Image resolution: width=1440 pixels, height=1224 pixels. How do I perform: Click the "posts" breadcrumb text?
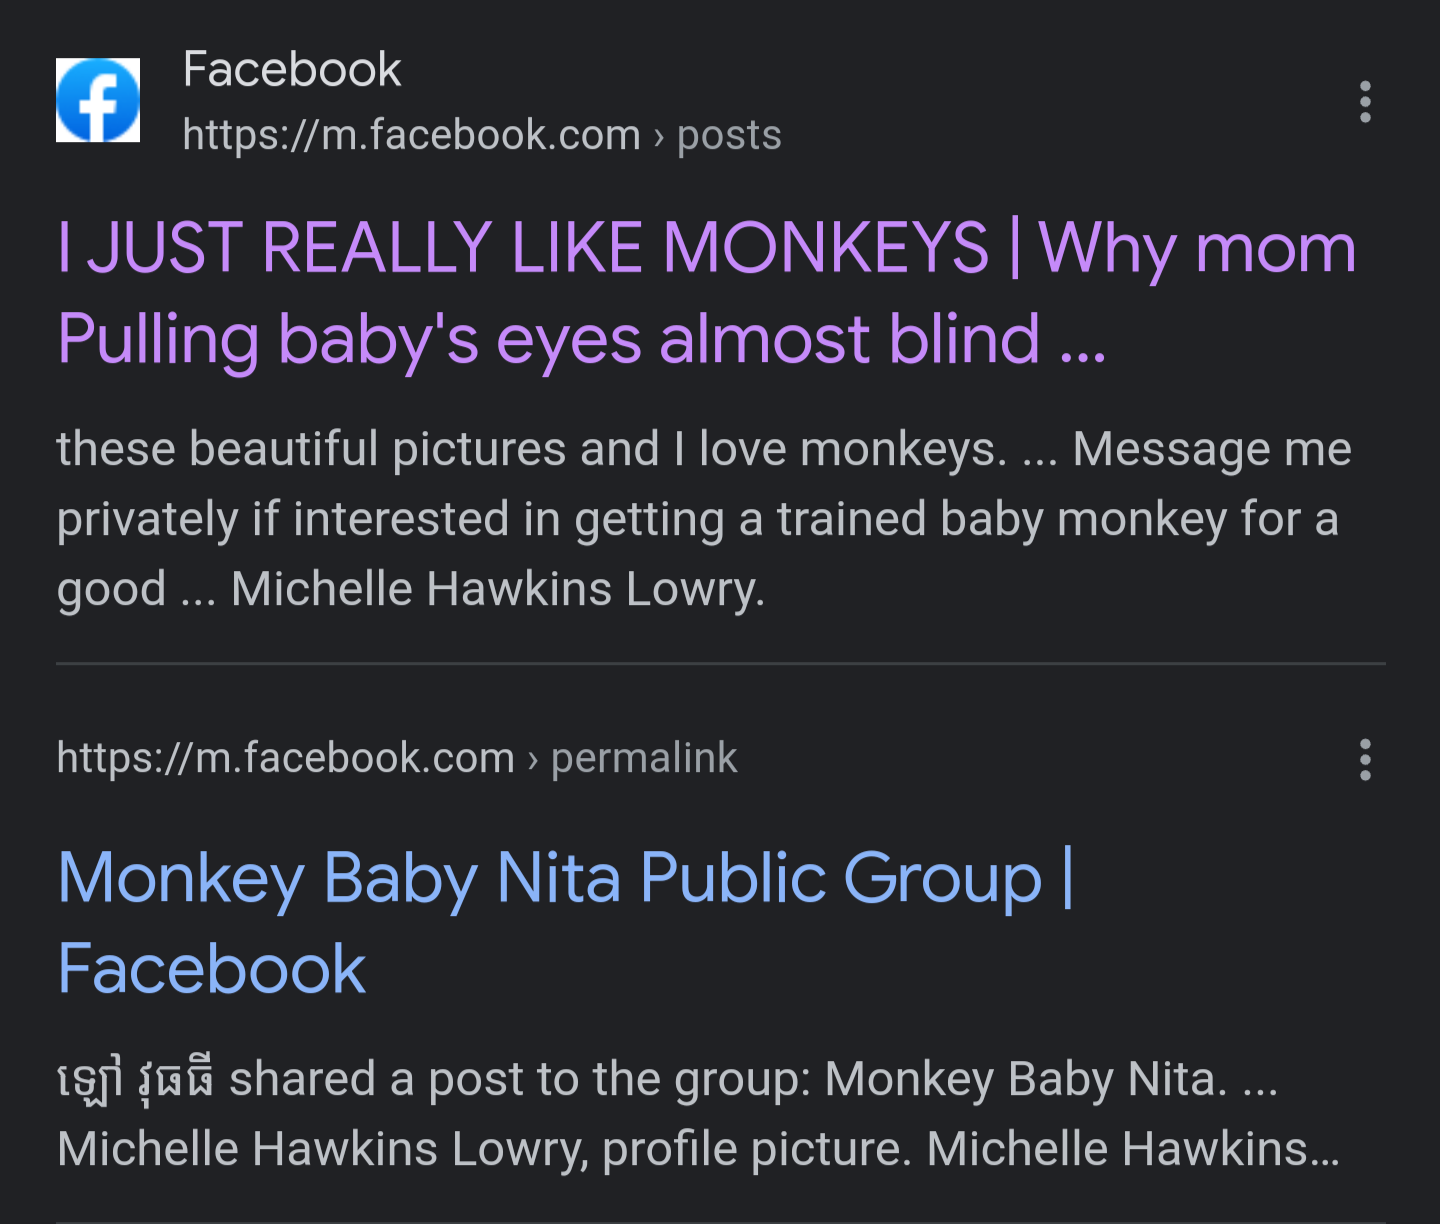point(729,135)
